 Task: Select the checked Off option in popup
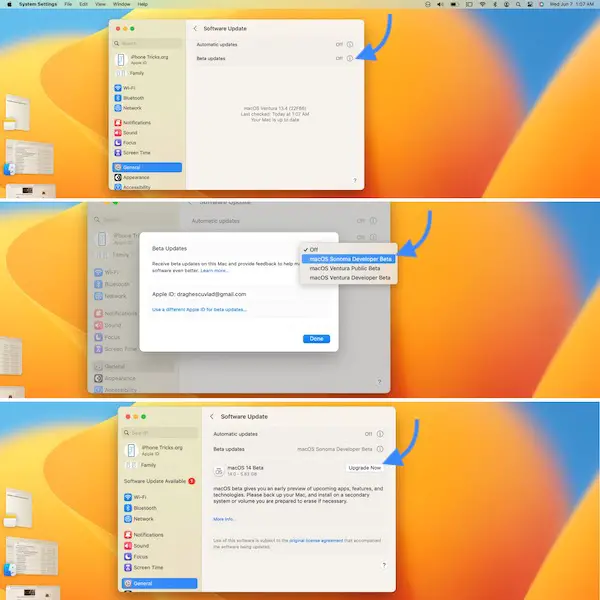(313, 248)
